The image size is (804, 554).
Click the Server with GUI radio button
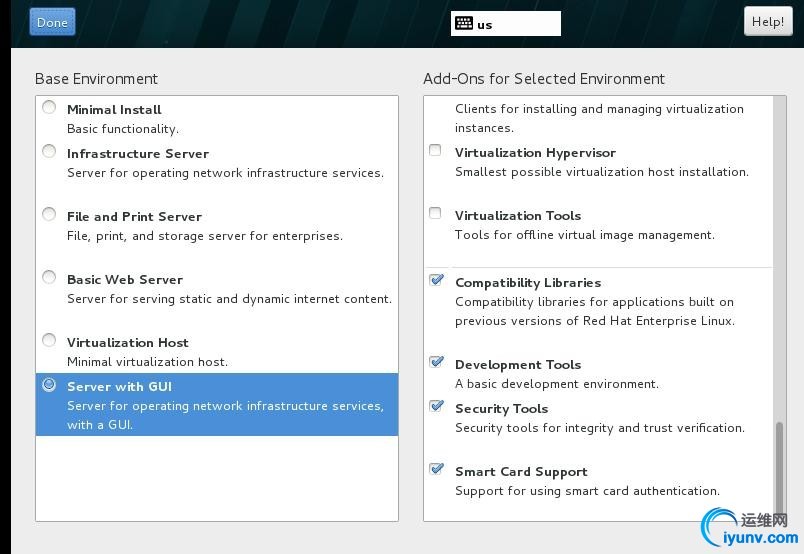point(49,384)
